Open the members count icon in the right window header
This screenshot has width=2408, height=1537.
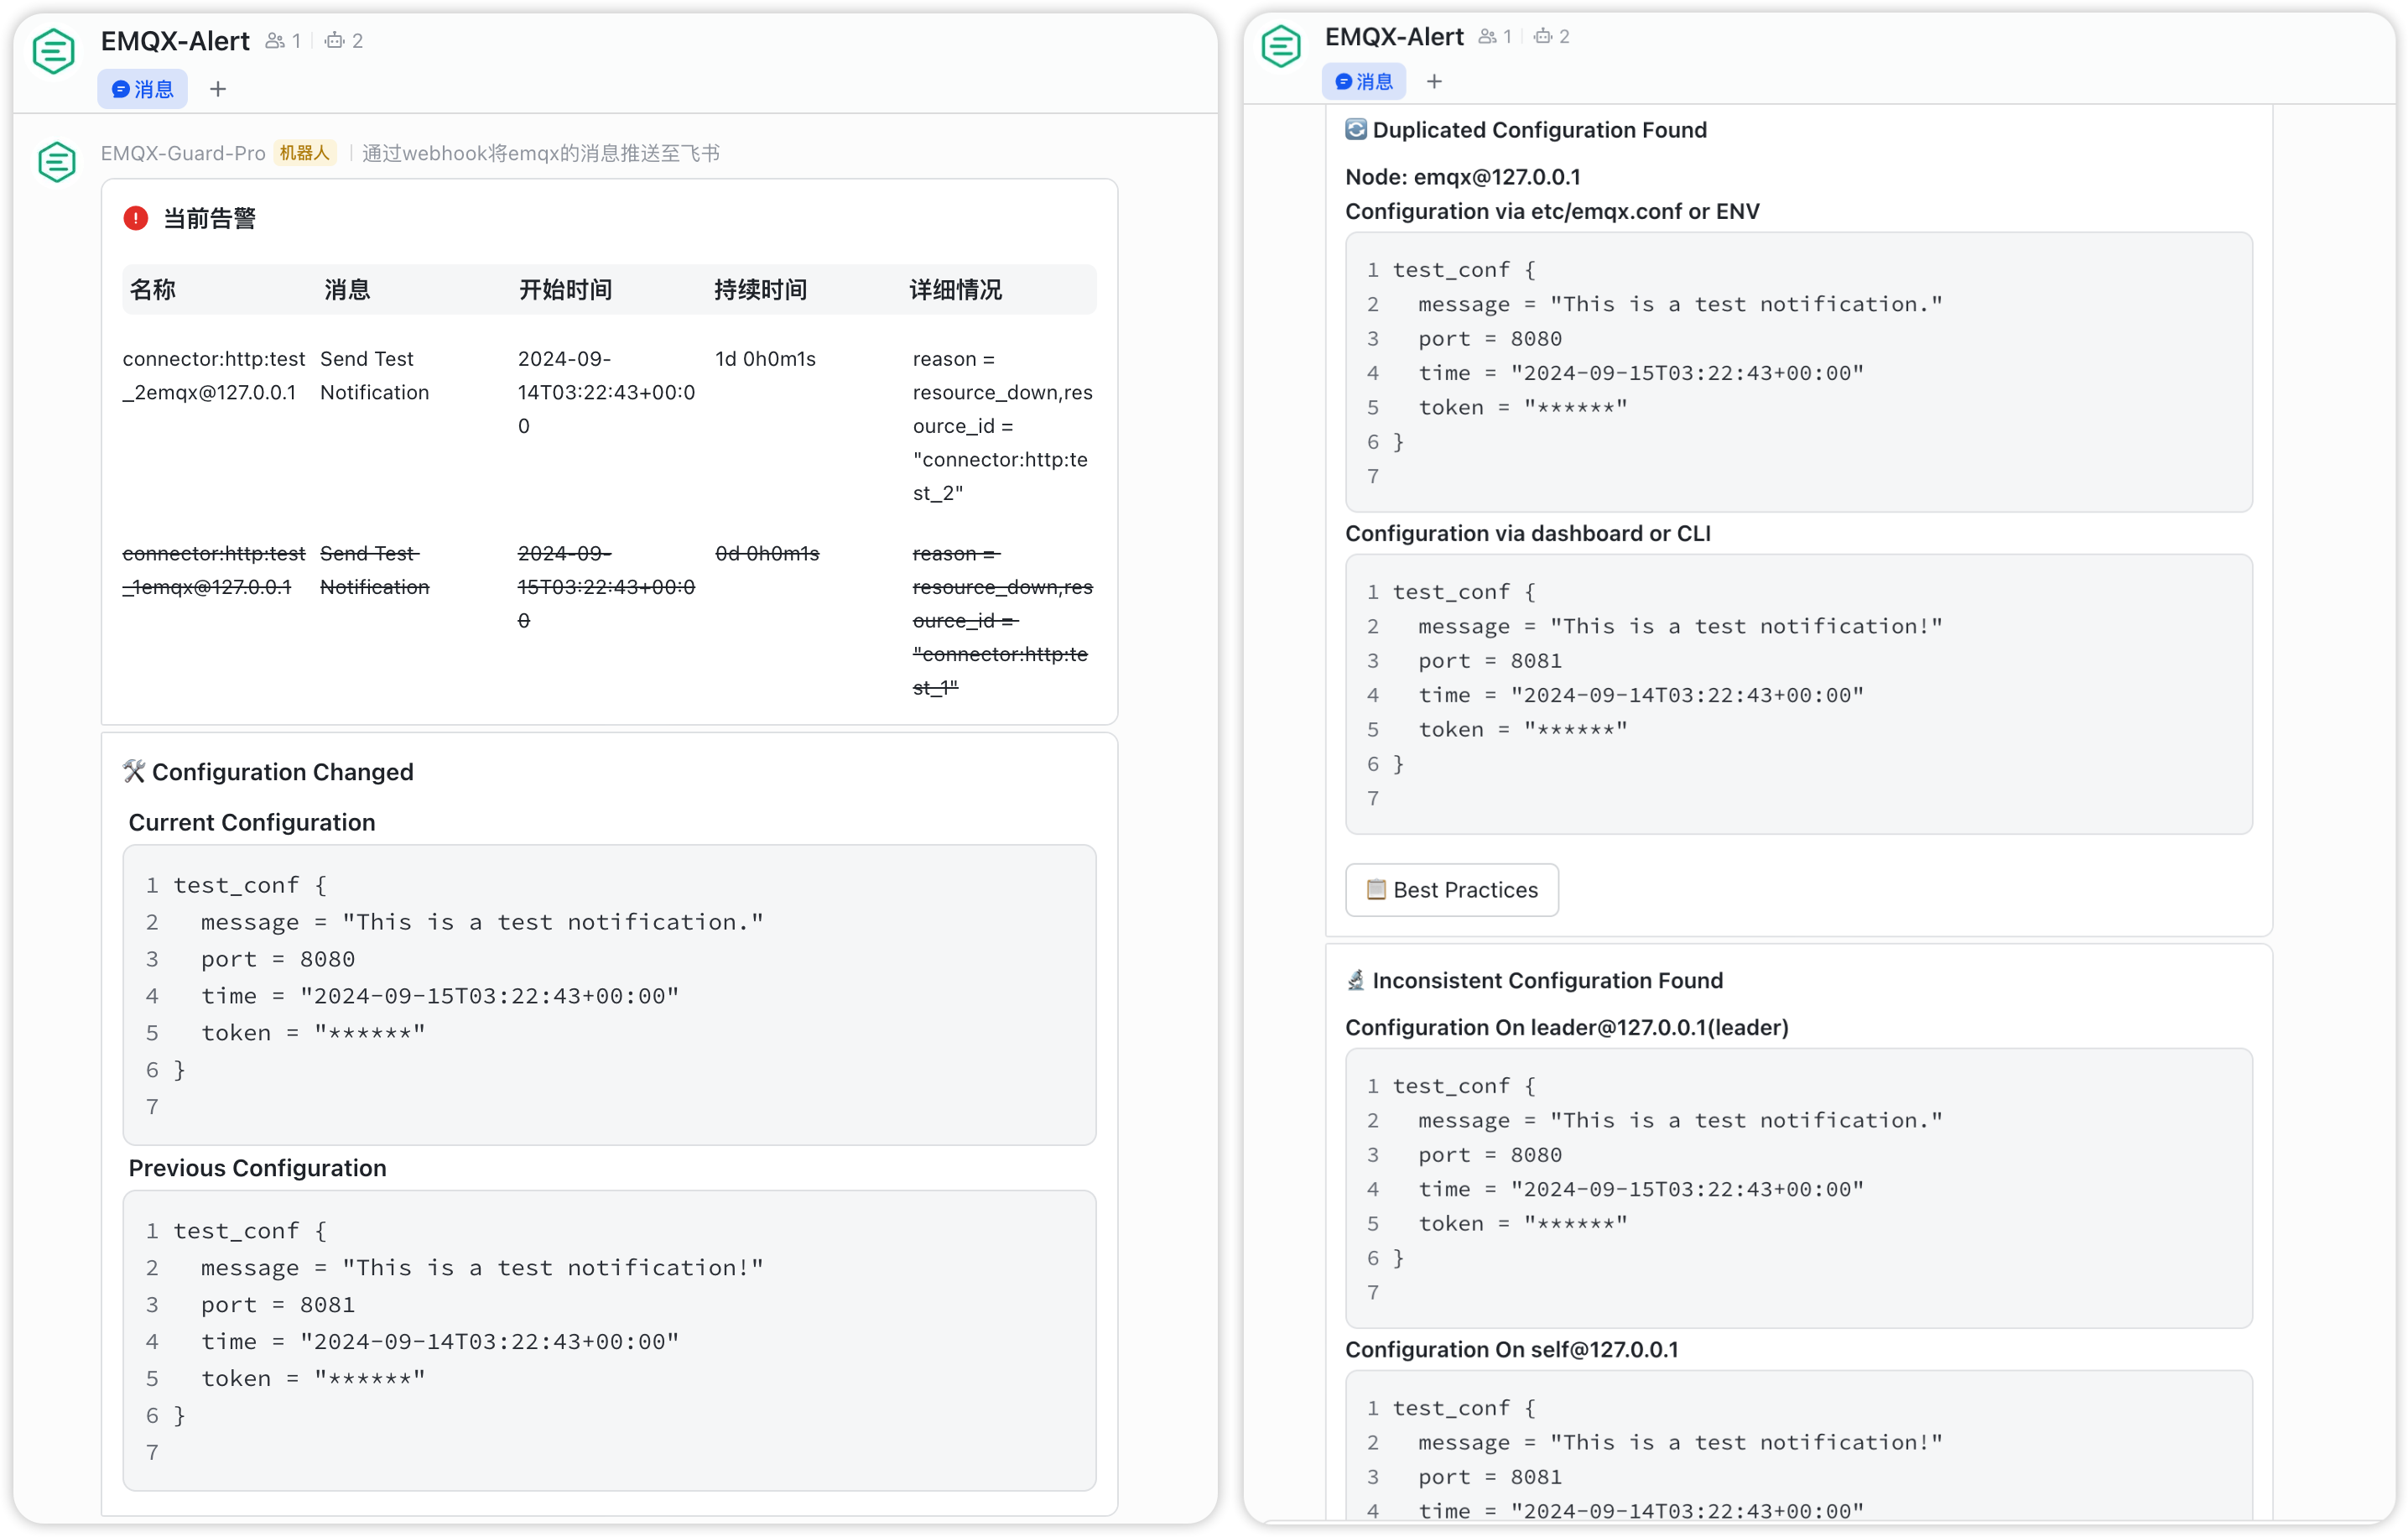pyautogui.click(x=1487, y=37)
